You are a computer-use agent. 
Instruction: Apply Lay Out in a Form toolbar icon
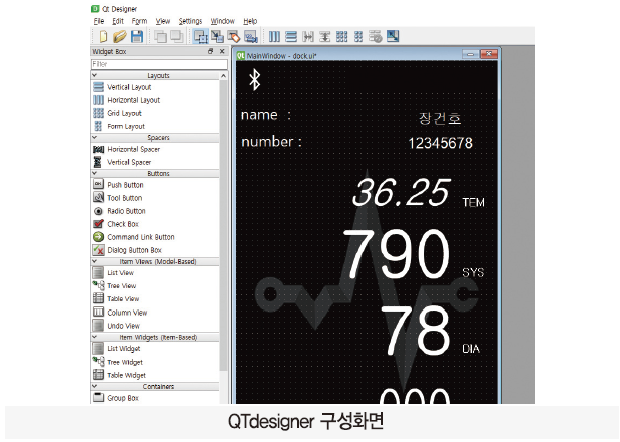pyautogui.click(x=358, y=36)
